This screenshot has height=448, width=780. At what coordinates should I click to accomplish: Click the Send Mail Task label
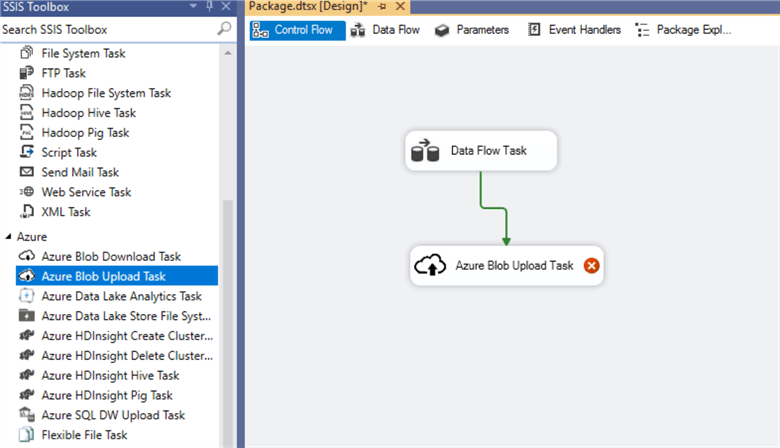[80, 172]
